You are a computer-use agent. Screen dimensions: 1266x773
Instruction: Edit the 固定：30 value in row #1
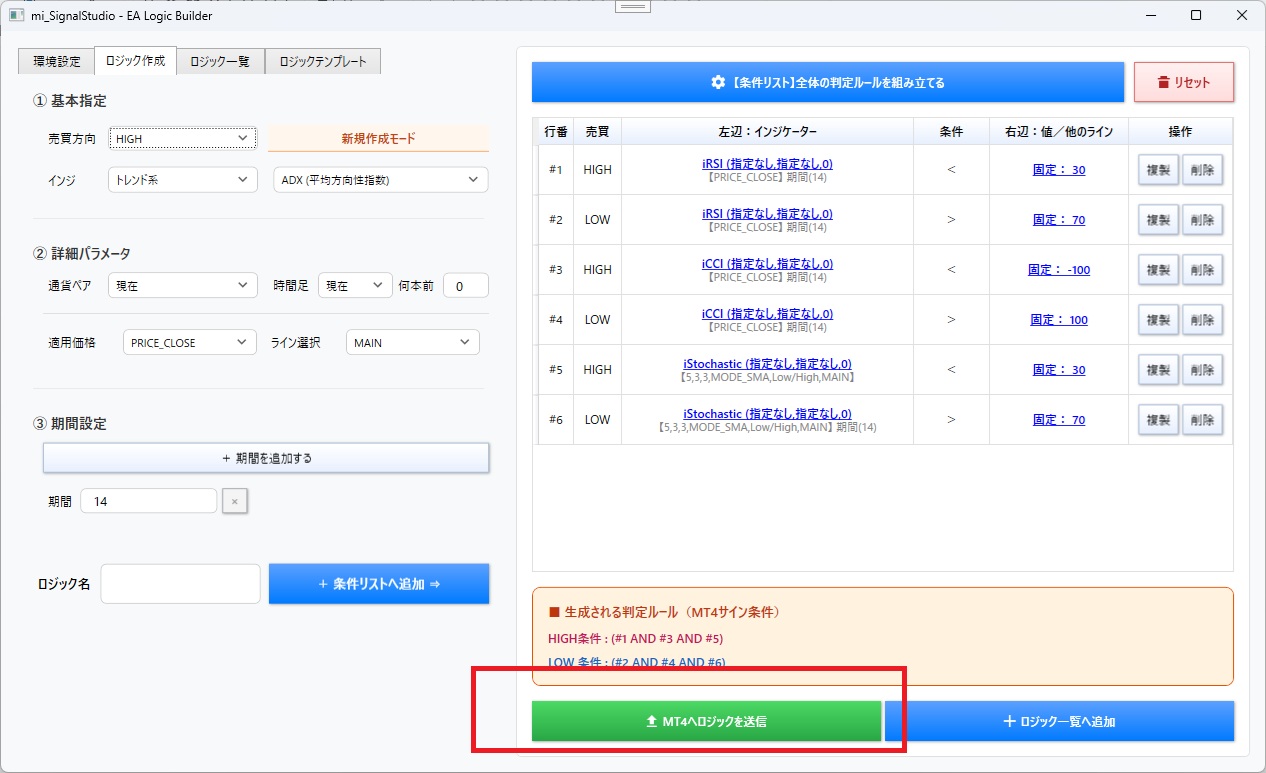1059,170
